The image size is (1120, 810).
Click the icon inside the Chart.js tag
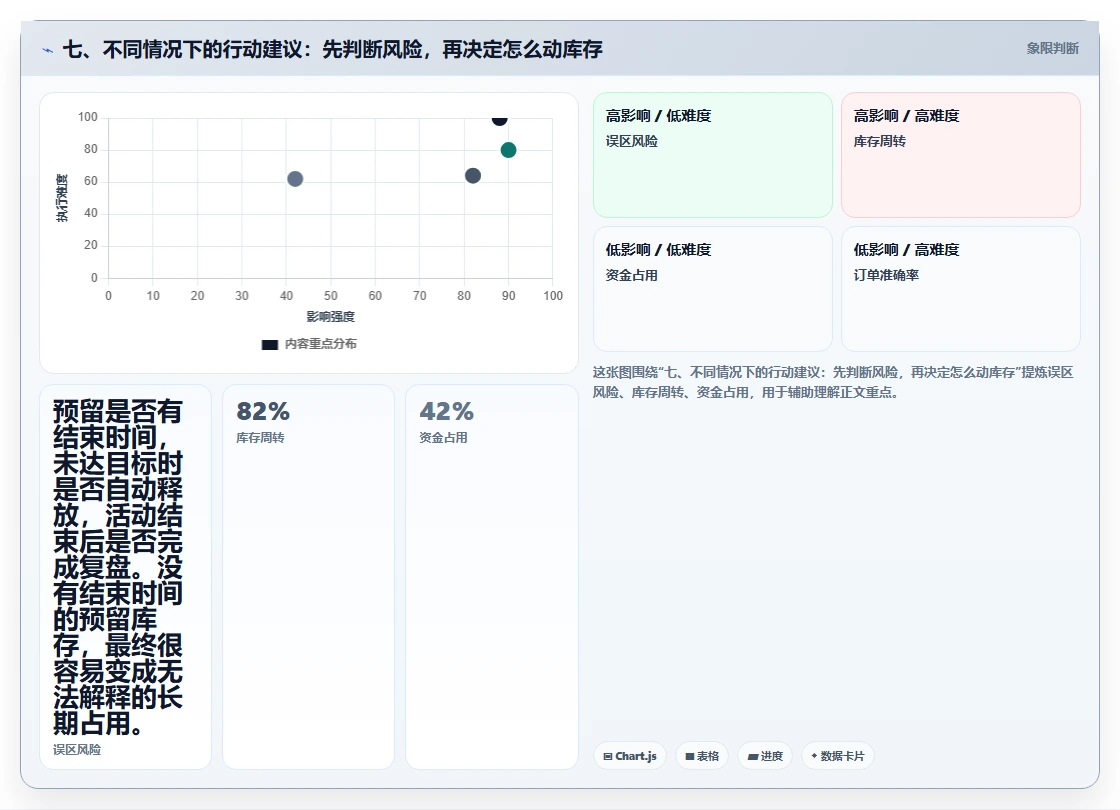608,756
